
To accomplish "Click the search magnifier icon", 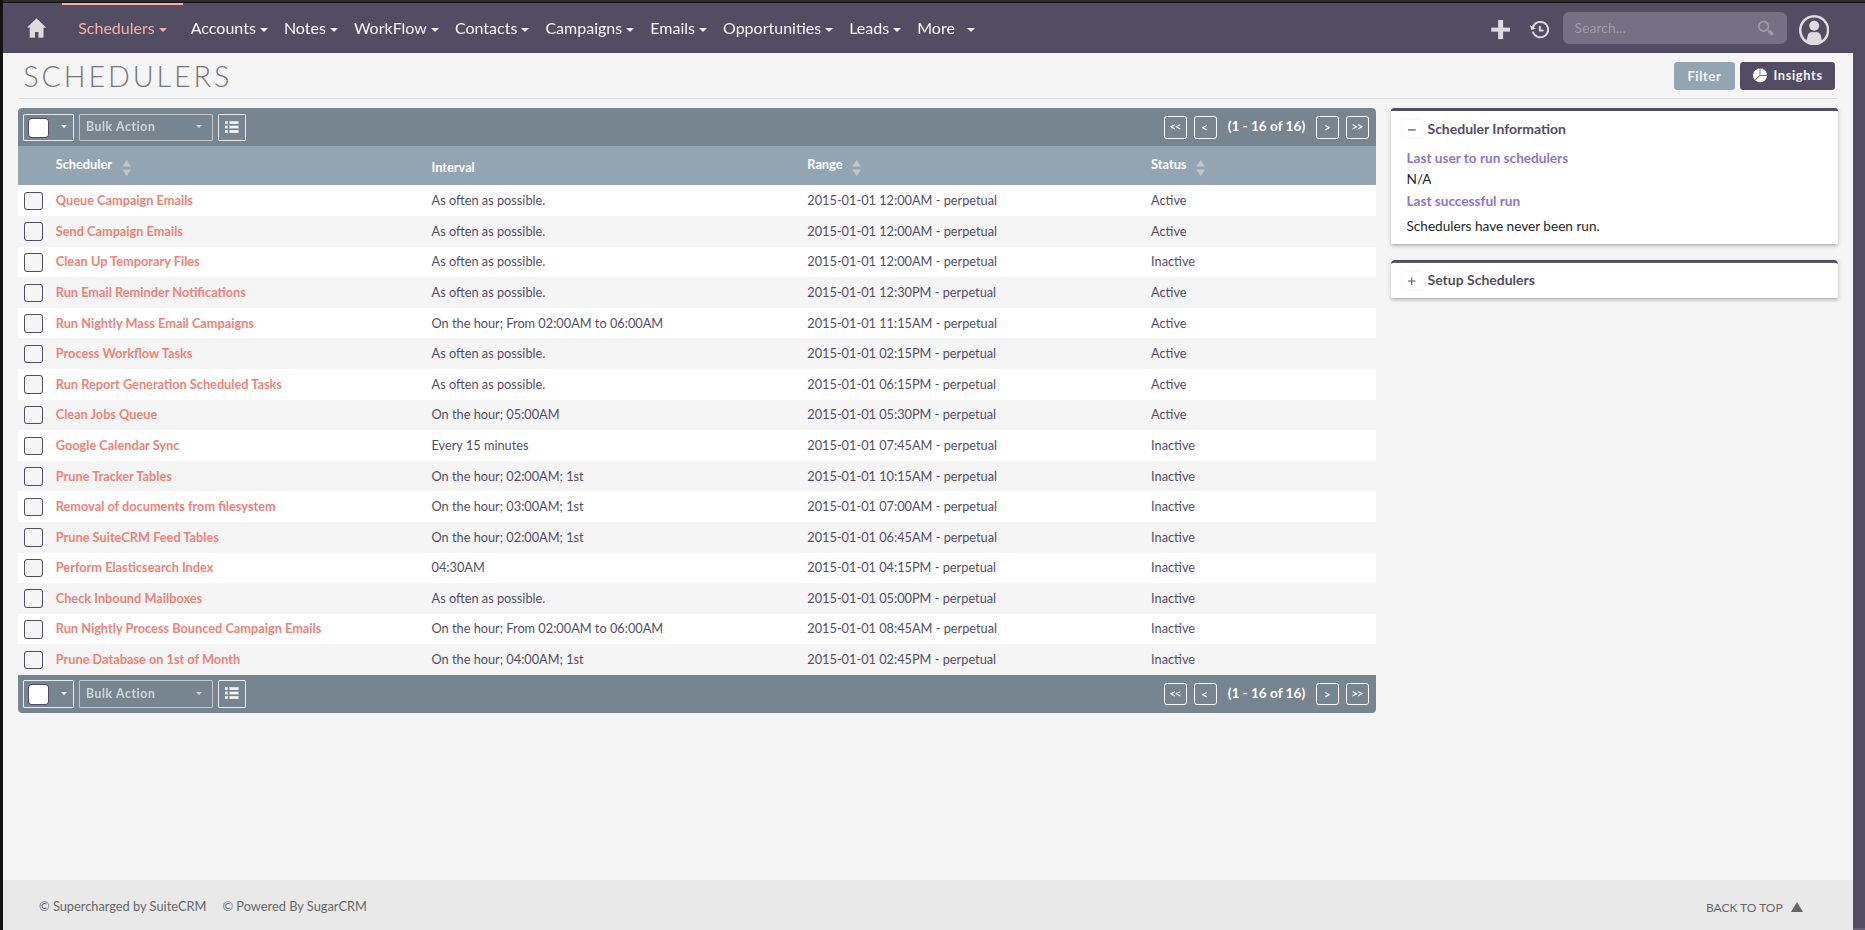I will [x=1766, y=27].
